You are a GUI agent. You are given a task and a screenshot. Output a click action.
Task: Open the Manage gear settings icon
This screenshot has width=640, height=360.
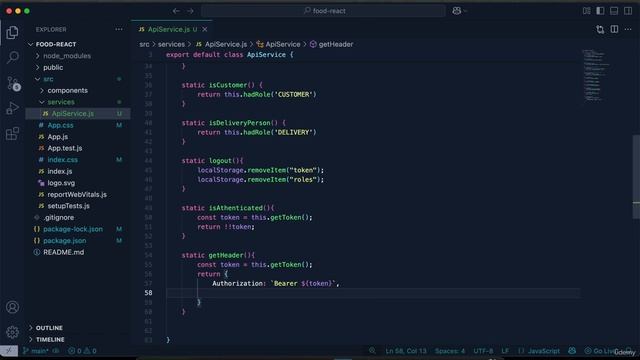(x=12, y=332)
